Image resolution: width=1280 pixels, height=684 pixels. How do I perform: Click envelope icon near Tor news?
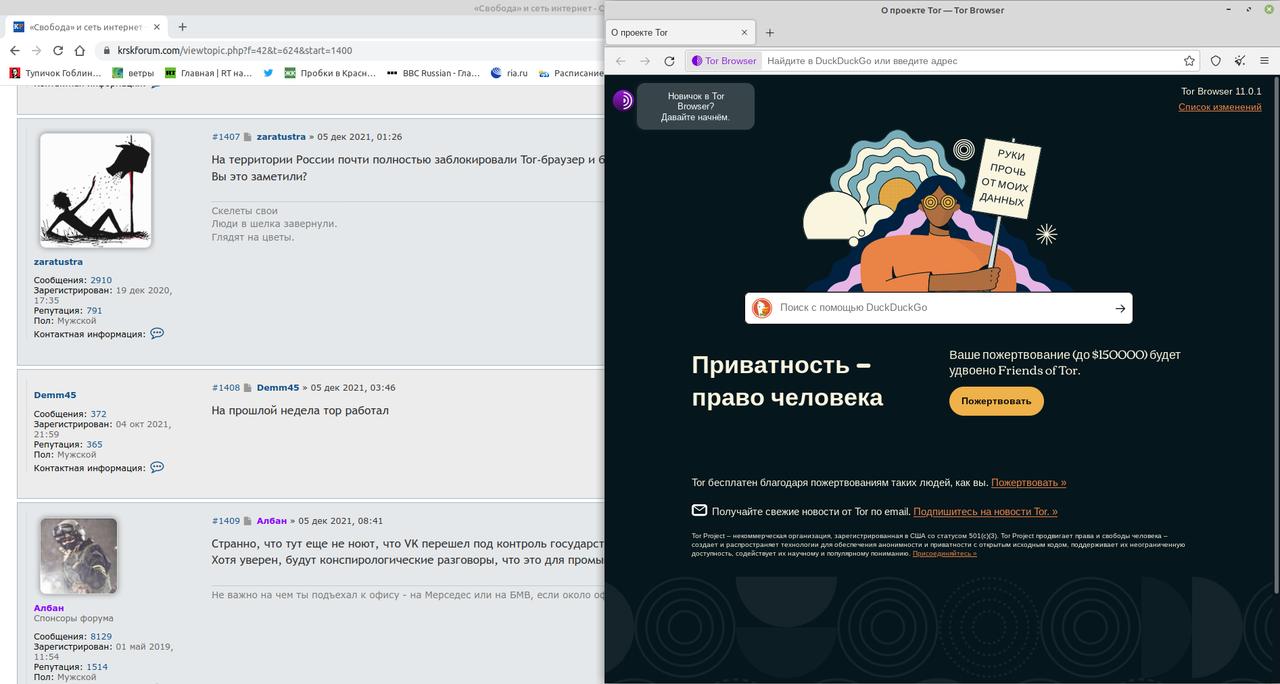tap(700, 510)
